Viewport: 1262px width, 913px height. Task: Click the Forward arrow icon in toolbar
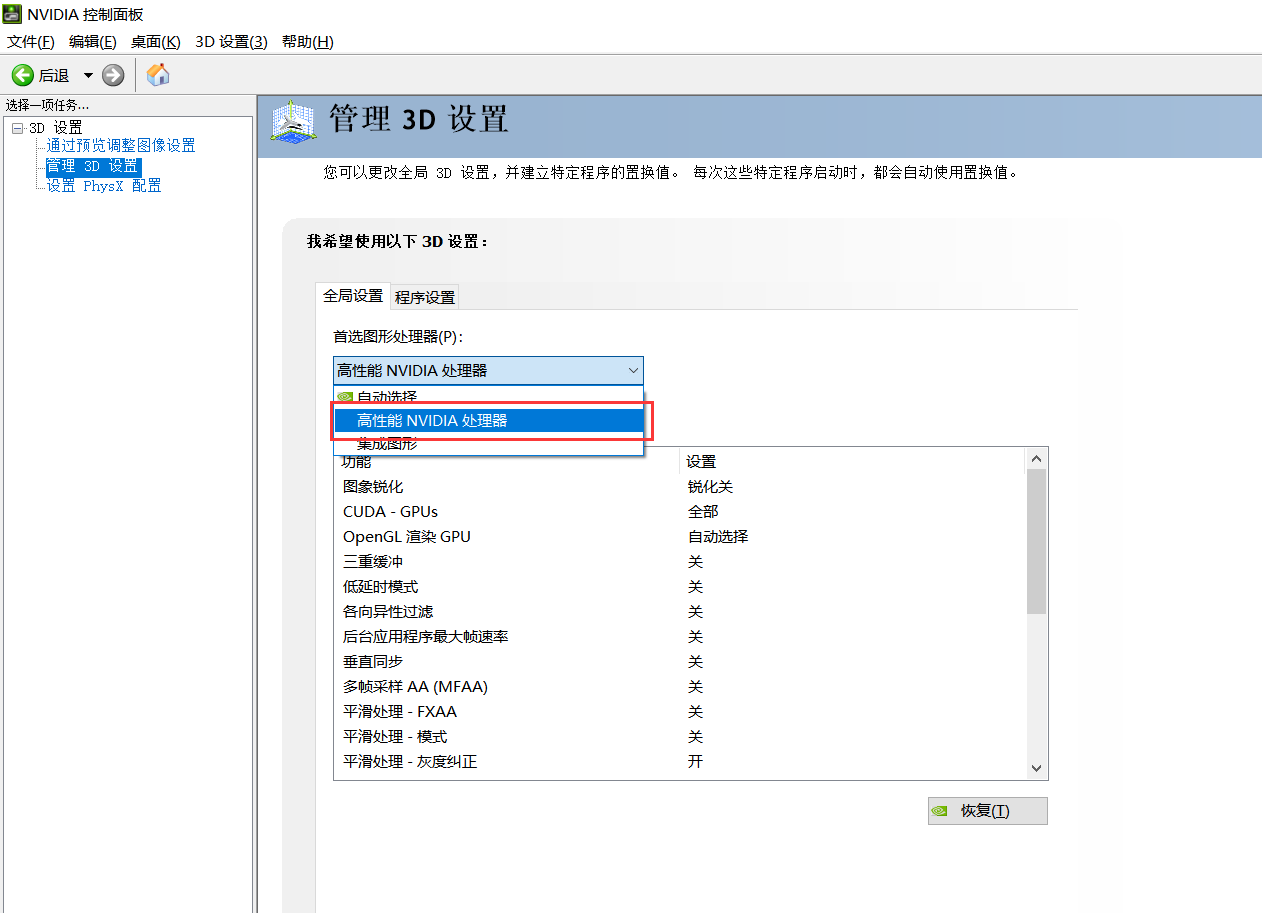point(113,75)
